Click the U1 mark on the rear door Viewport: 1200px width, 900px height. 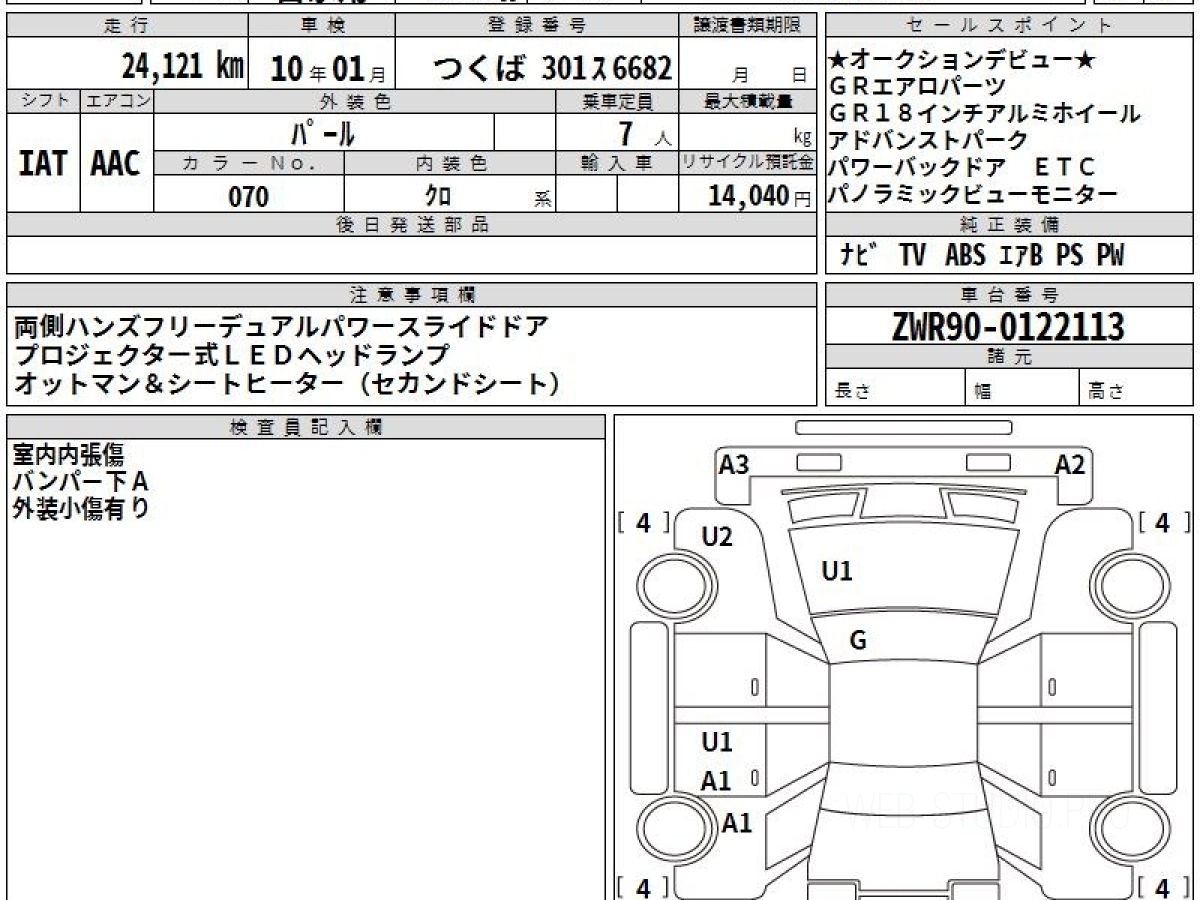(x=716, y=742)
